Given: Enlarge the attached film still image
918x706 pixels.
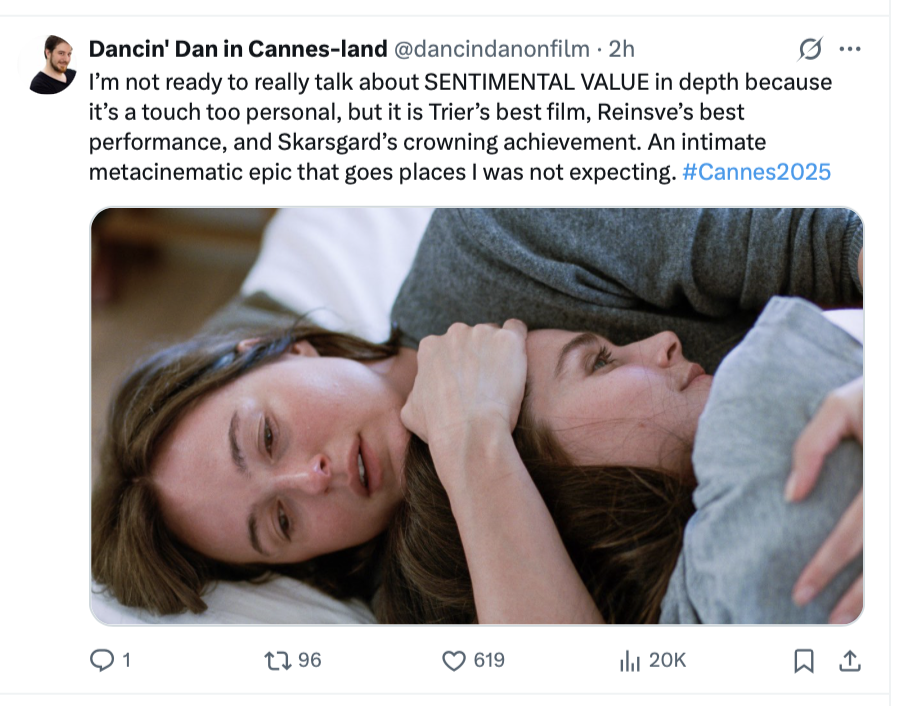Looking at the screenshot, I should 476,415.
